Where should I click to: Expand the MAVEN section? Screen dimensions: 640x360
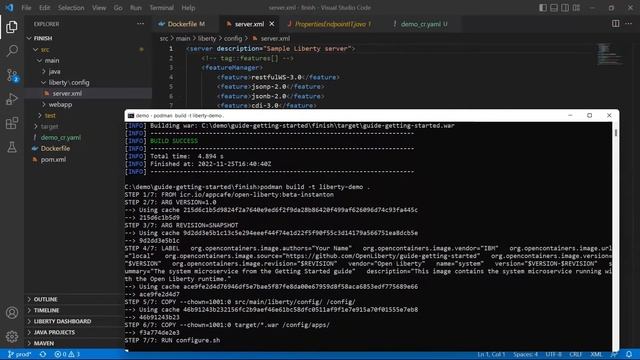44,343
